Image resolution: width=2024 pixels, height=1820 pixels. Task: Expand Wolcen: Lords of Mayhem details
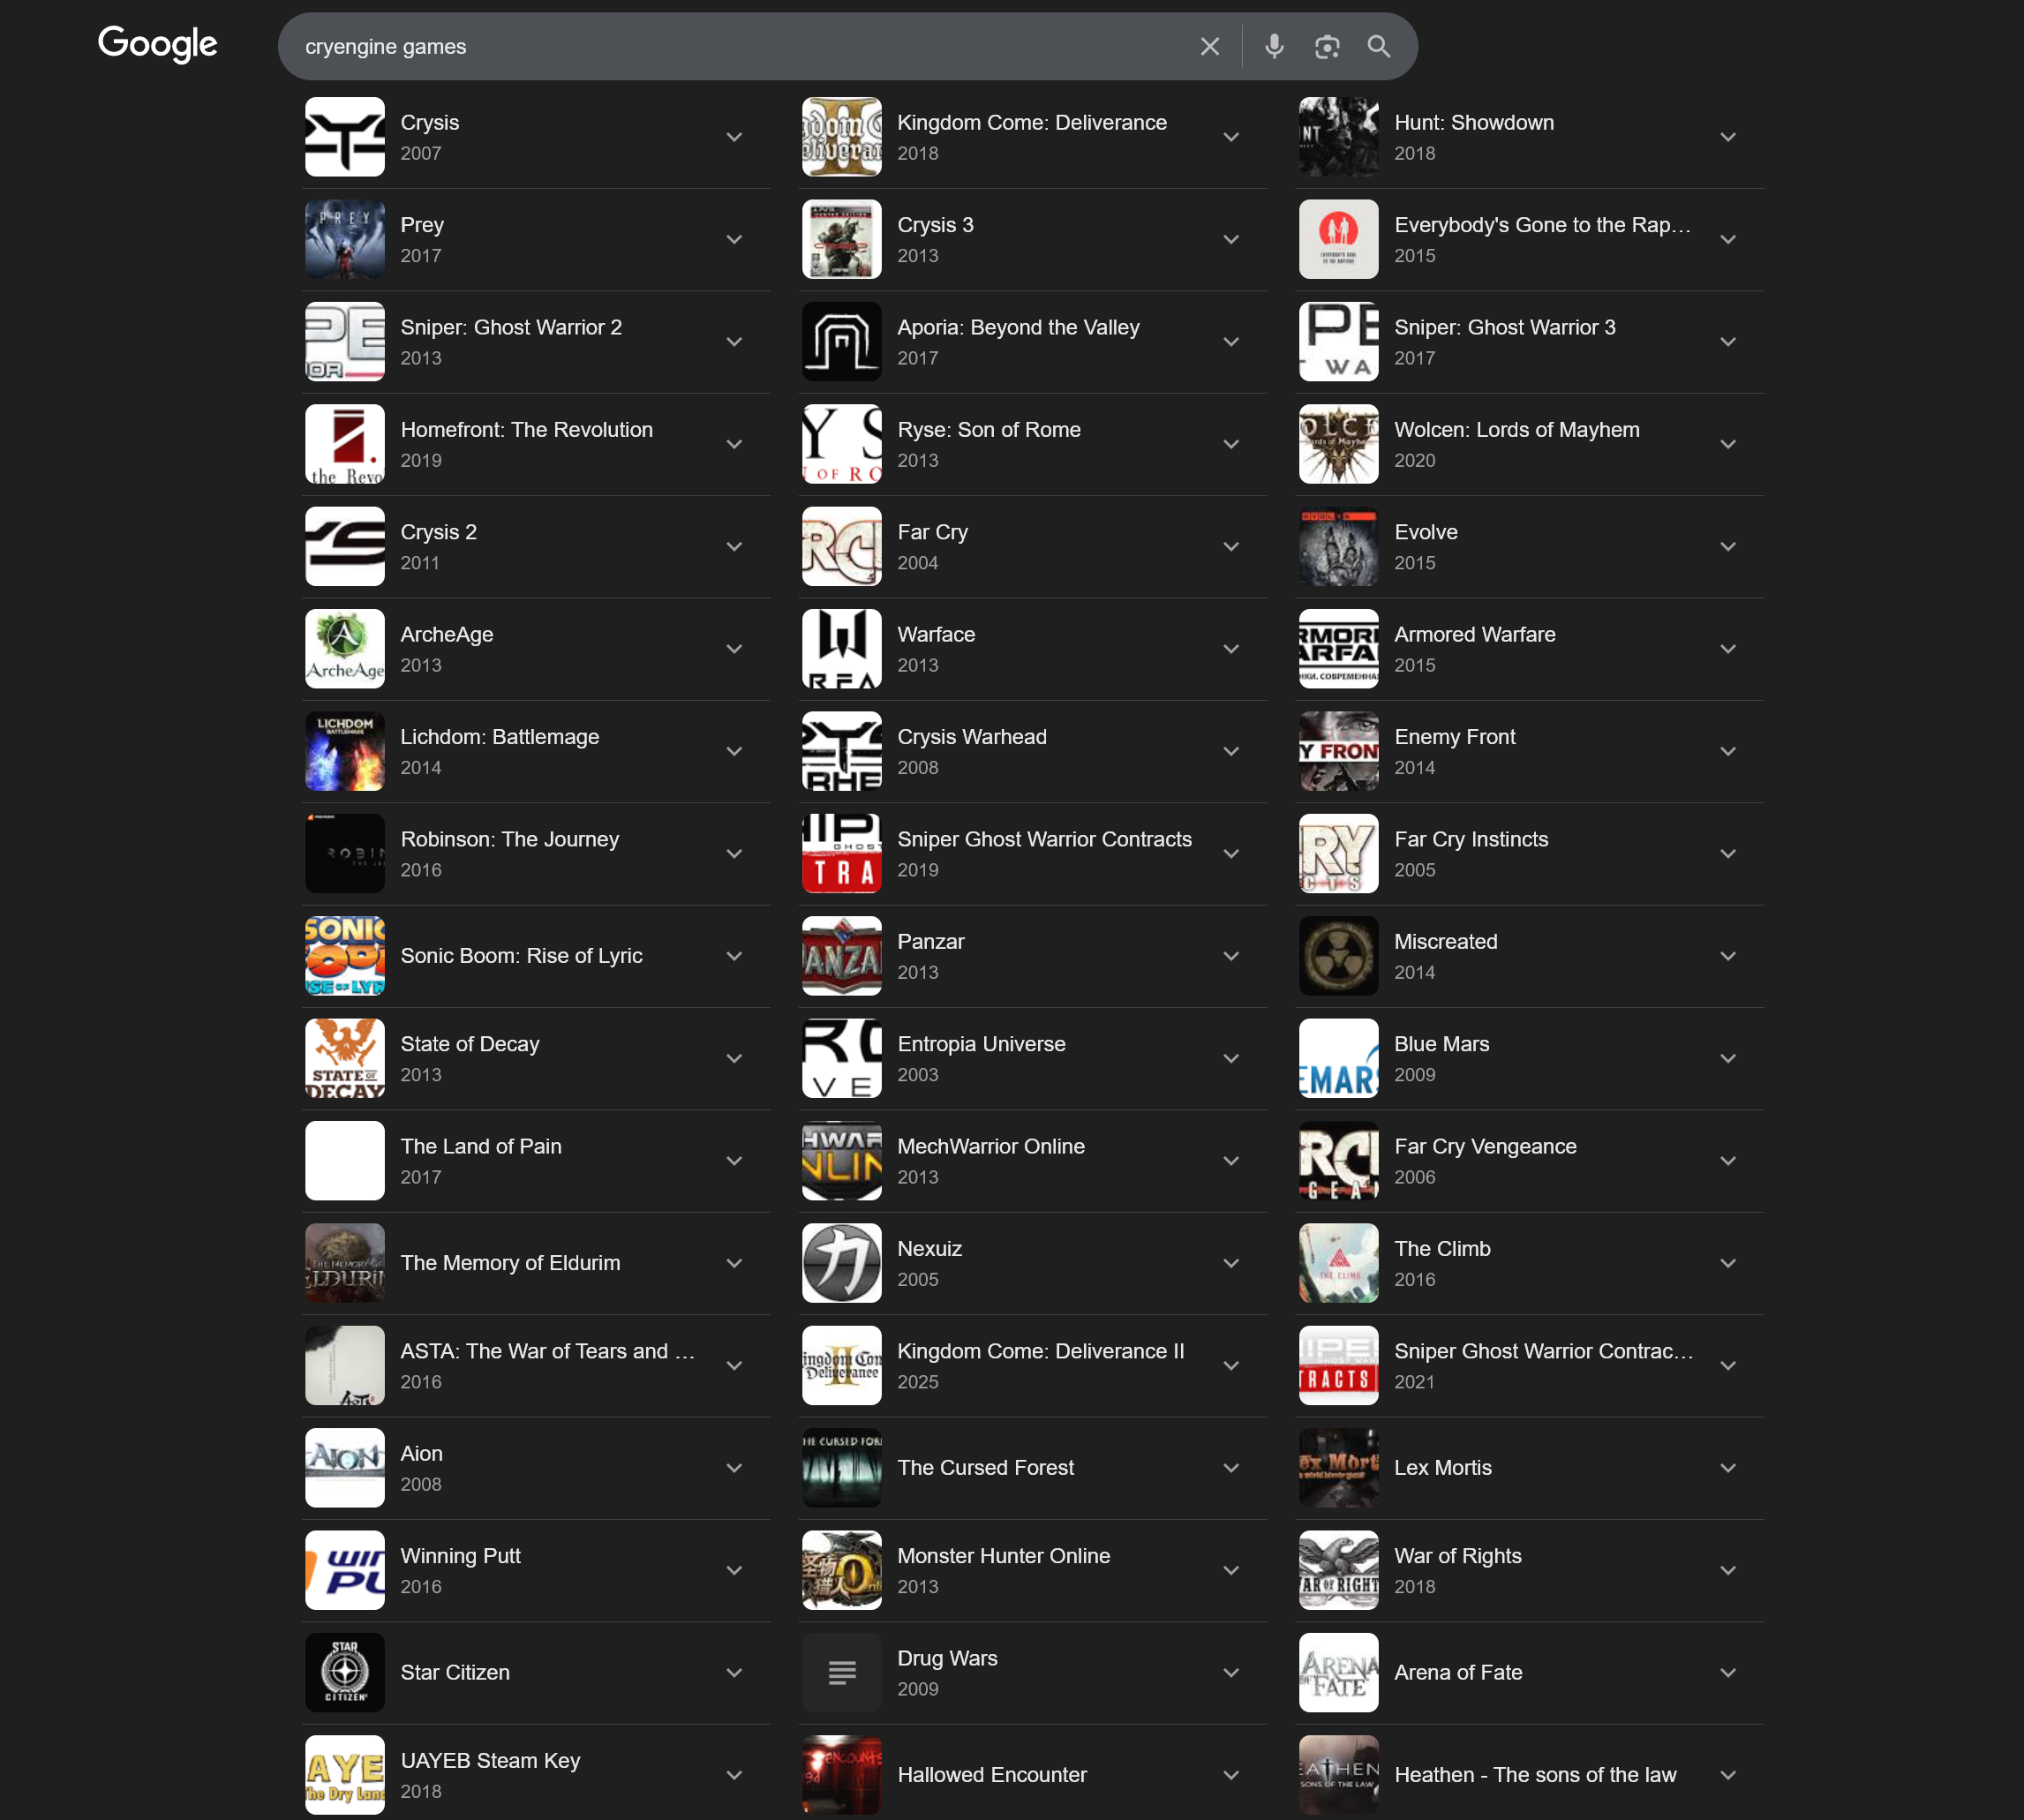(x=1727, y=444)
